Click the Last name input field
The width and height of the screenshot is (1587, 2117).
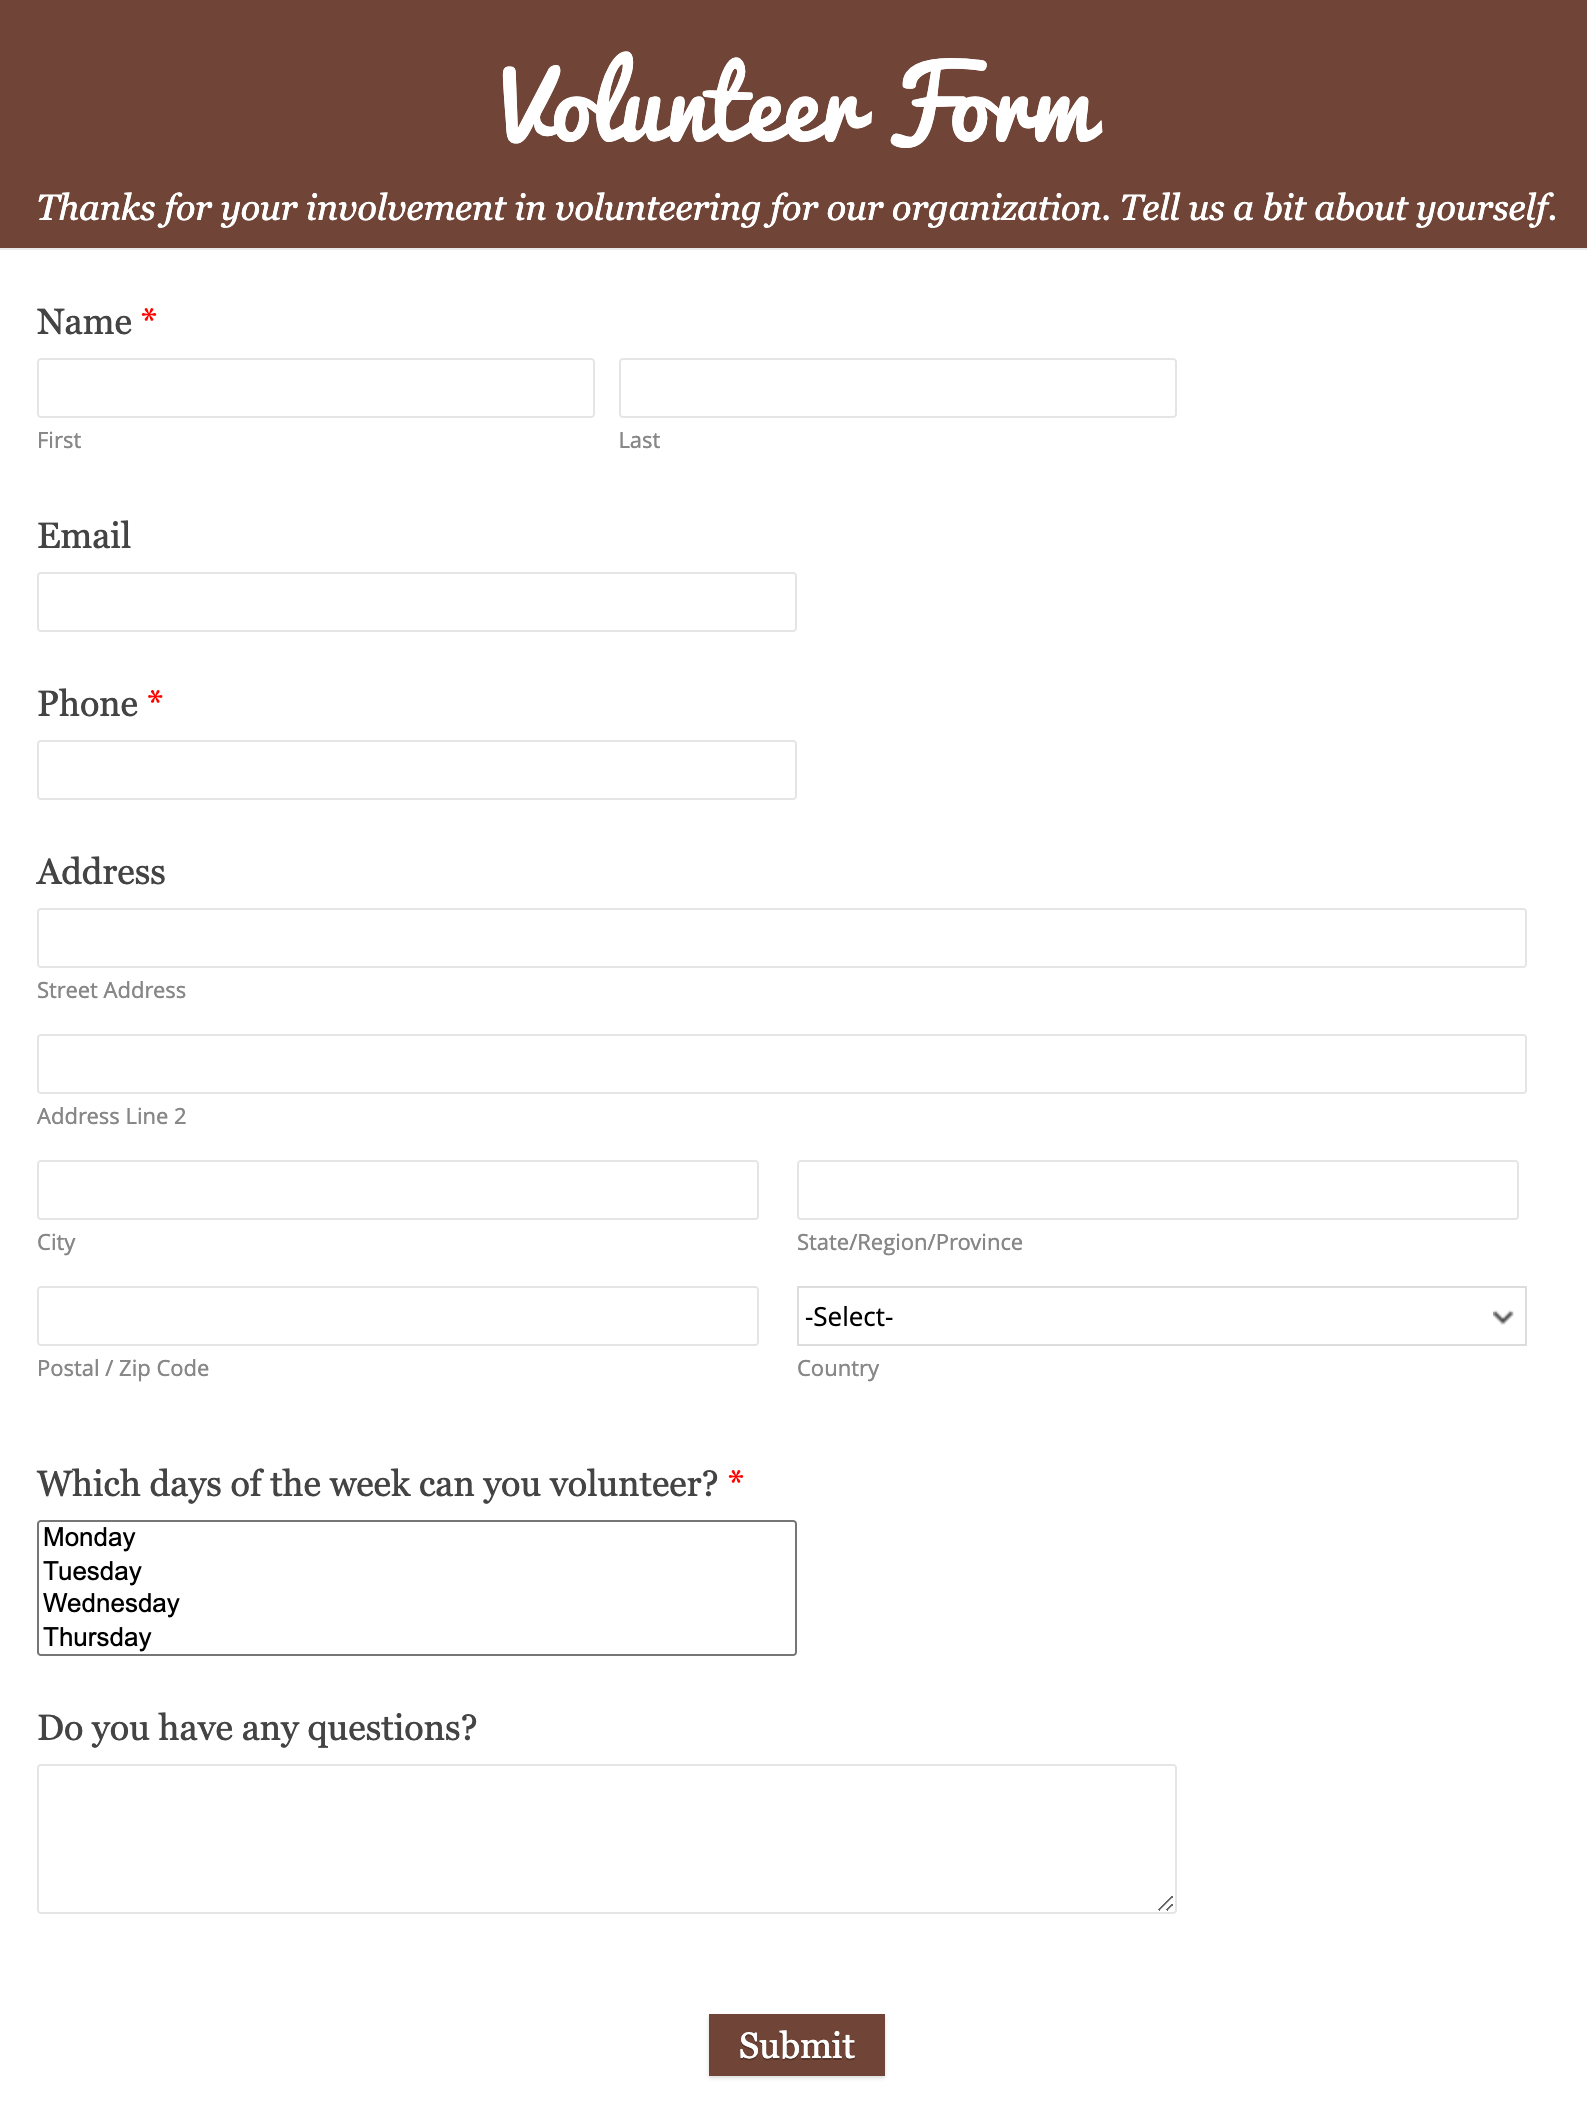tap(897, 388)
